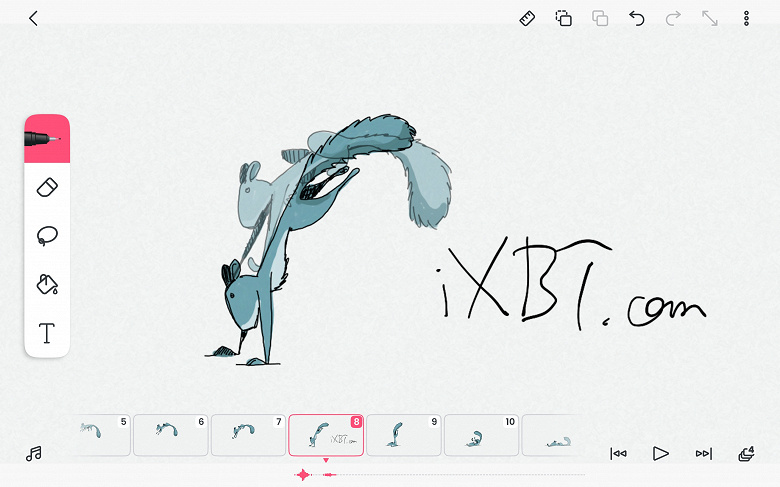Select frame 9 thumbnail
Screen dimensions: 780x487
[x=404, y=435]
